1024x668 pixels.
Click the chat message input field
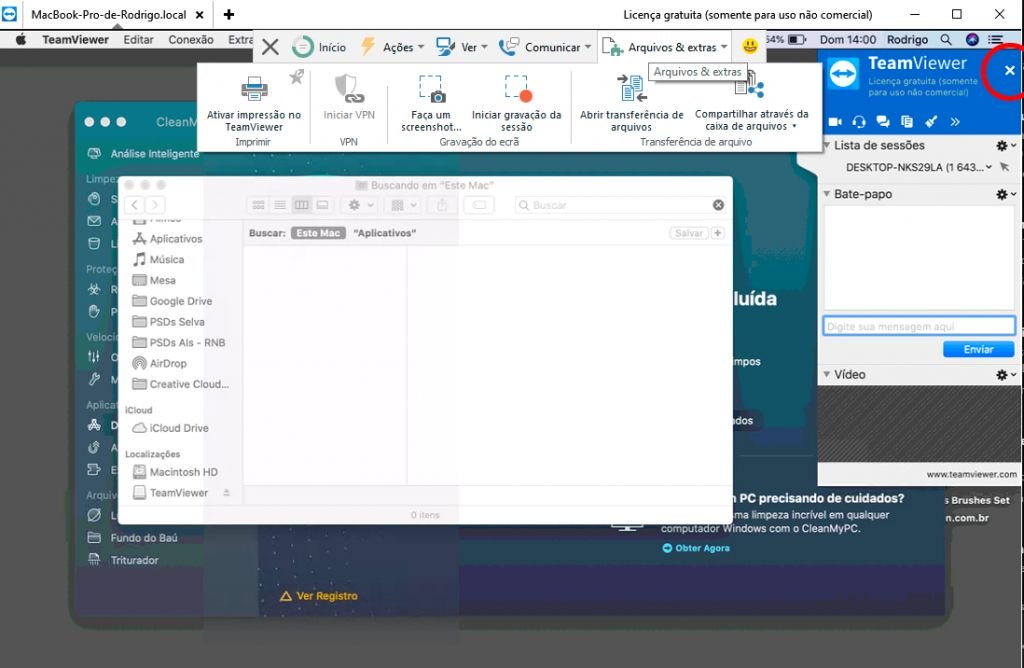point(919,326)
